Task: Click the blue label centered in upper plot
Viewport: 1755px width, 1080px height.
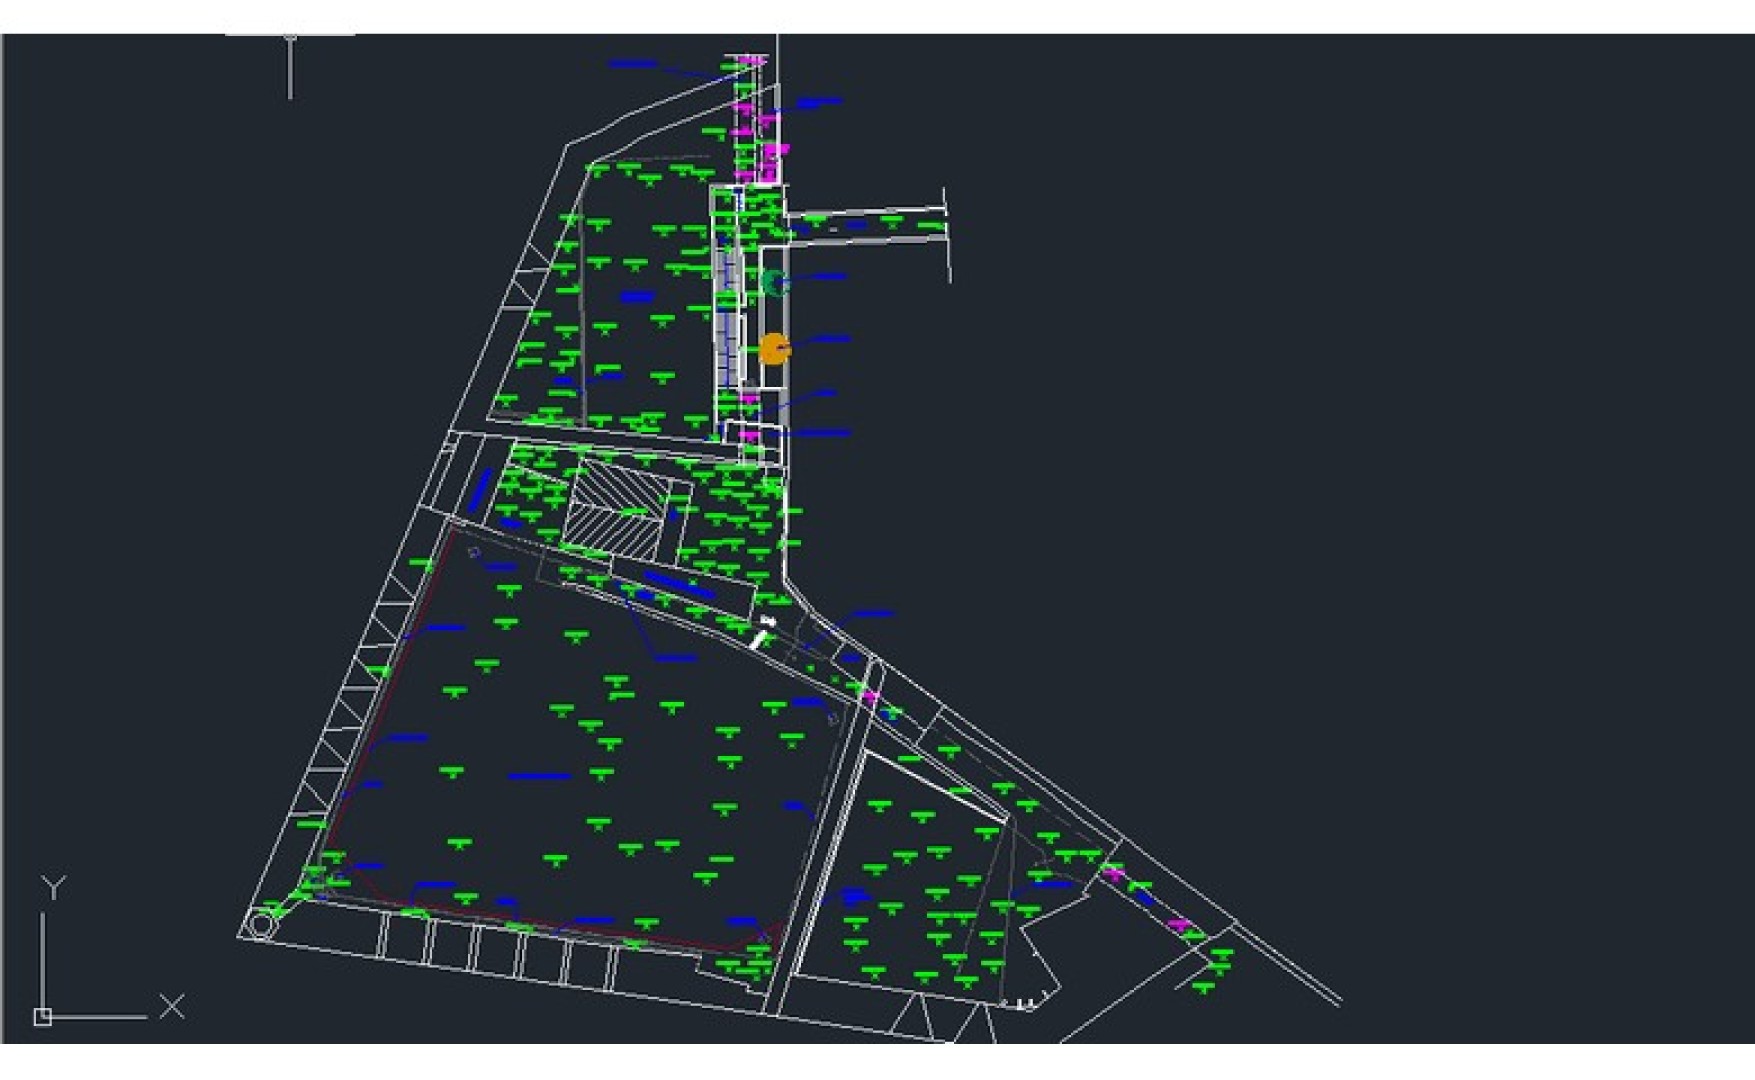Action: point(637,296)
